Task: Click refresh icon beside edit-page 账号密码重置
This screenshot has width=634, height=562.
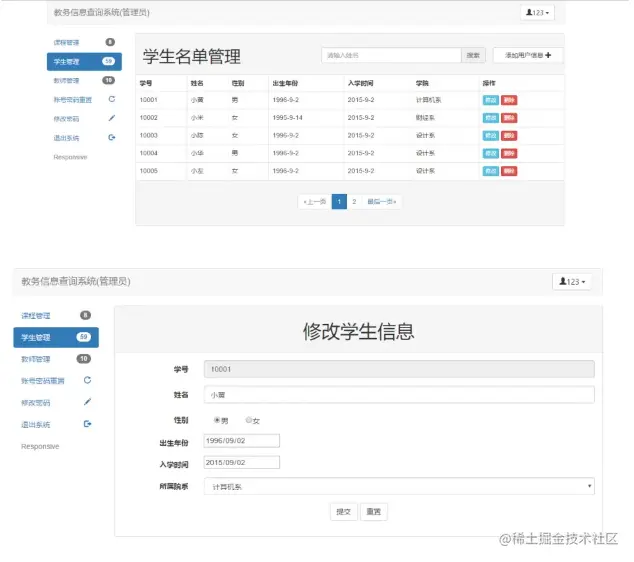Action: pos(87,380)
